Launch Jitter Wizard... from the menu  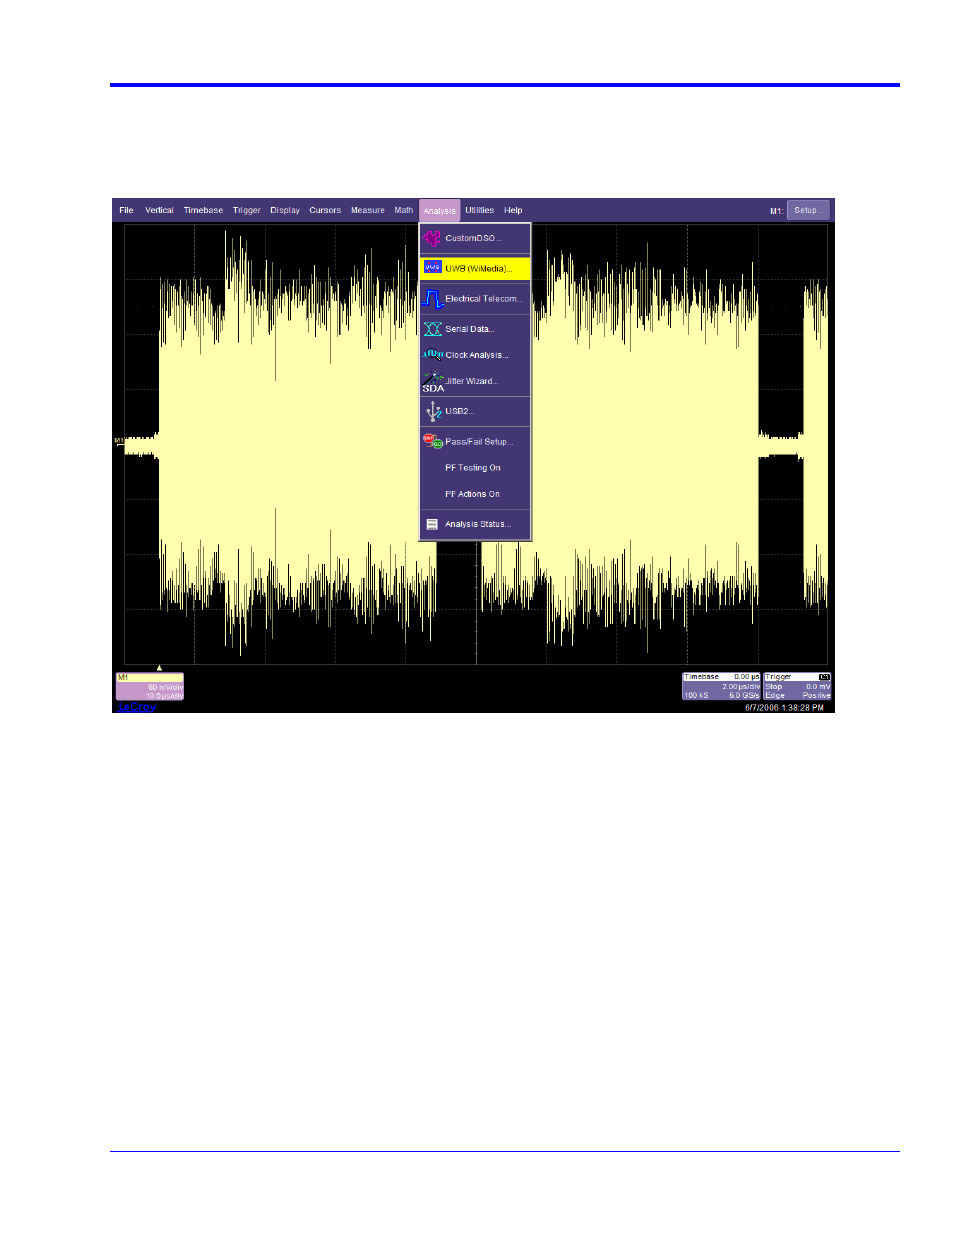(x=475, y=381)
